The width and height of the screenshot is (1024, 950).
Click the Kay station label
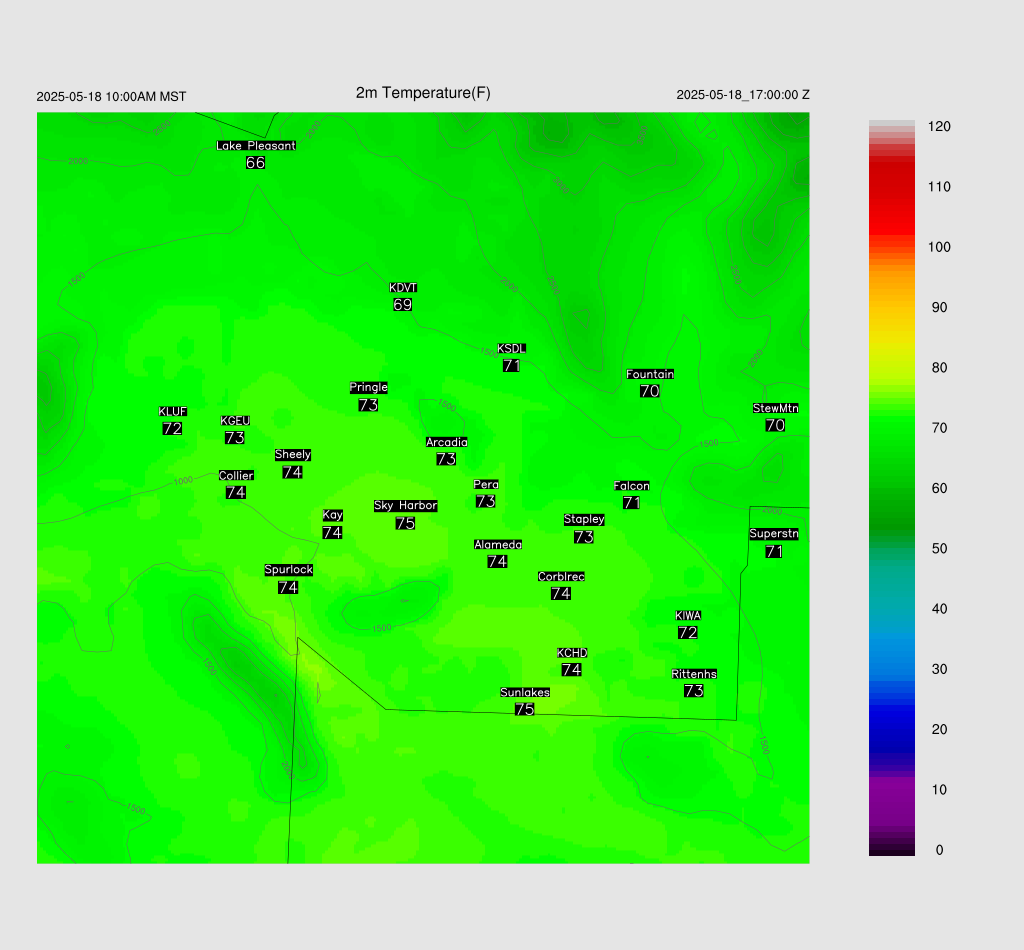pos(332,515)
